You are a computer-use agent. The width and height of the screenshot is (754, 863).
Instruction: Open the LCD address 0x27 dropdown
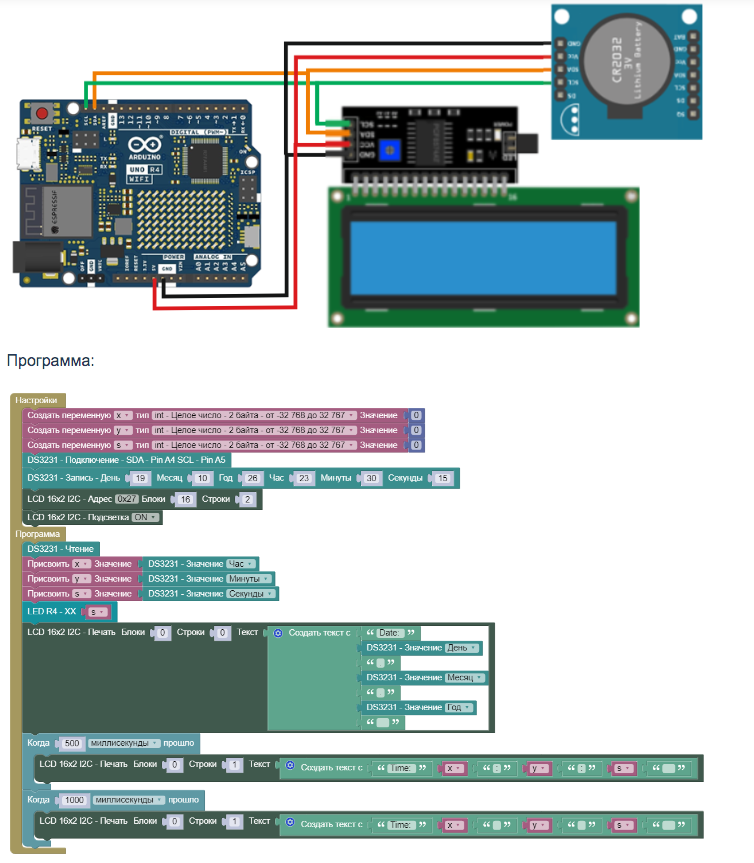point(126,499)
